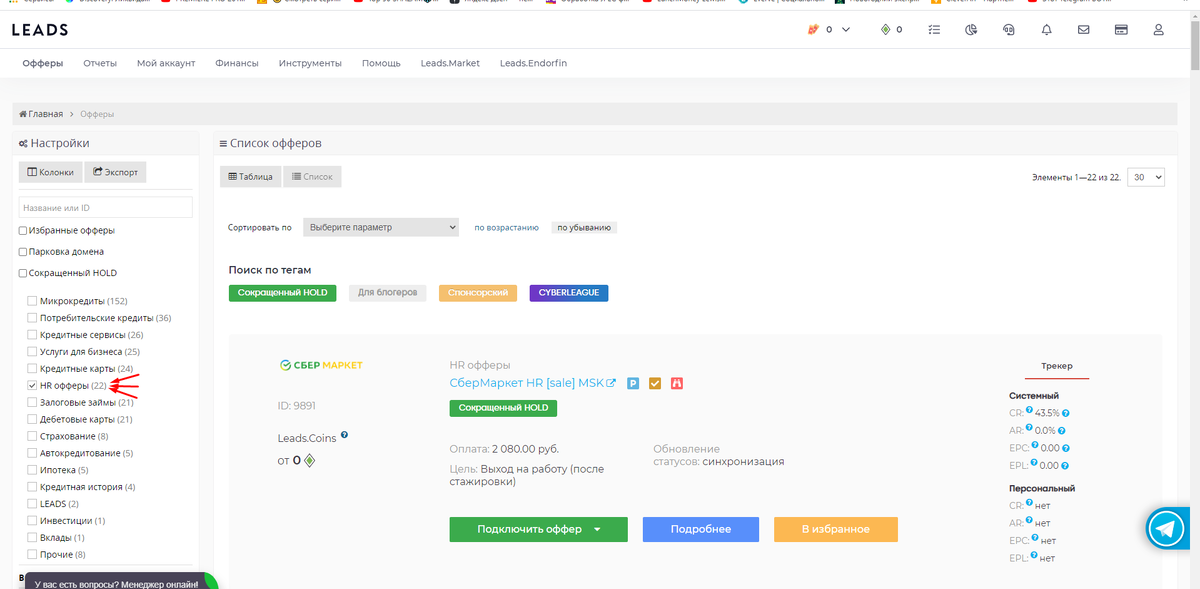Filter by CYBERLEAGUE tag
1200x589 pixels.
click(569, 293)
